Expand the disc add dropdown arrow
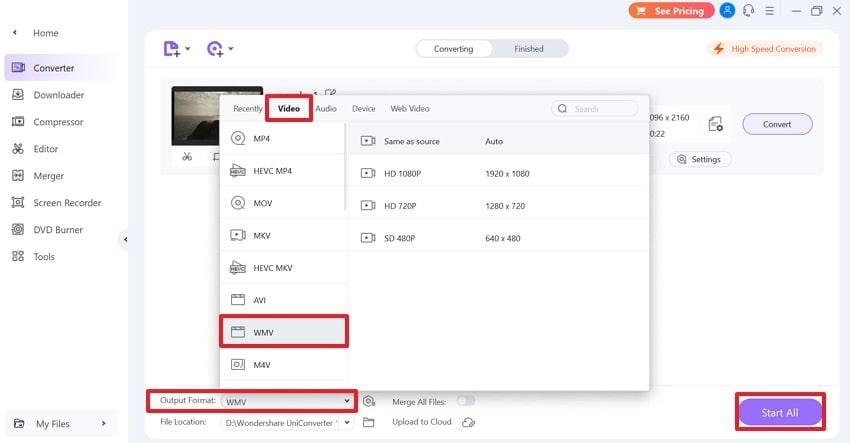850x443 pixels. click(231, 49)
